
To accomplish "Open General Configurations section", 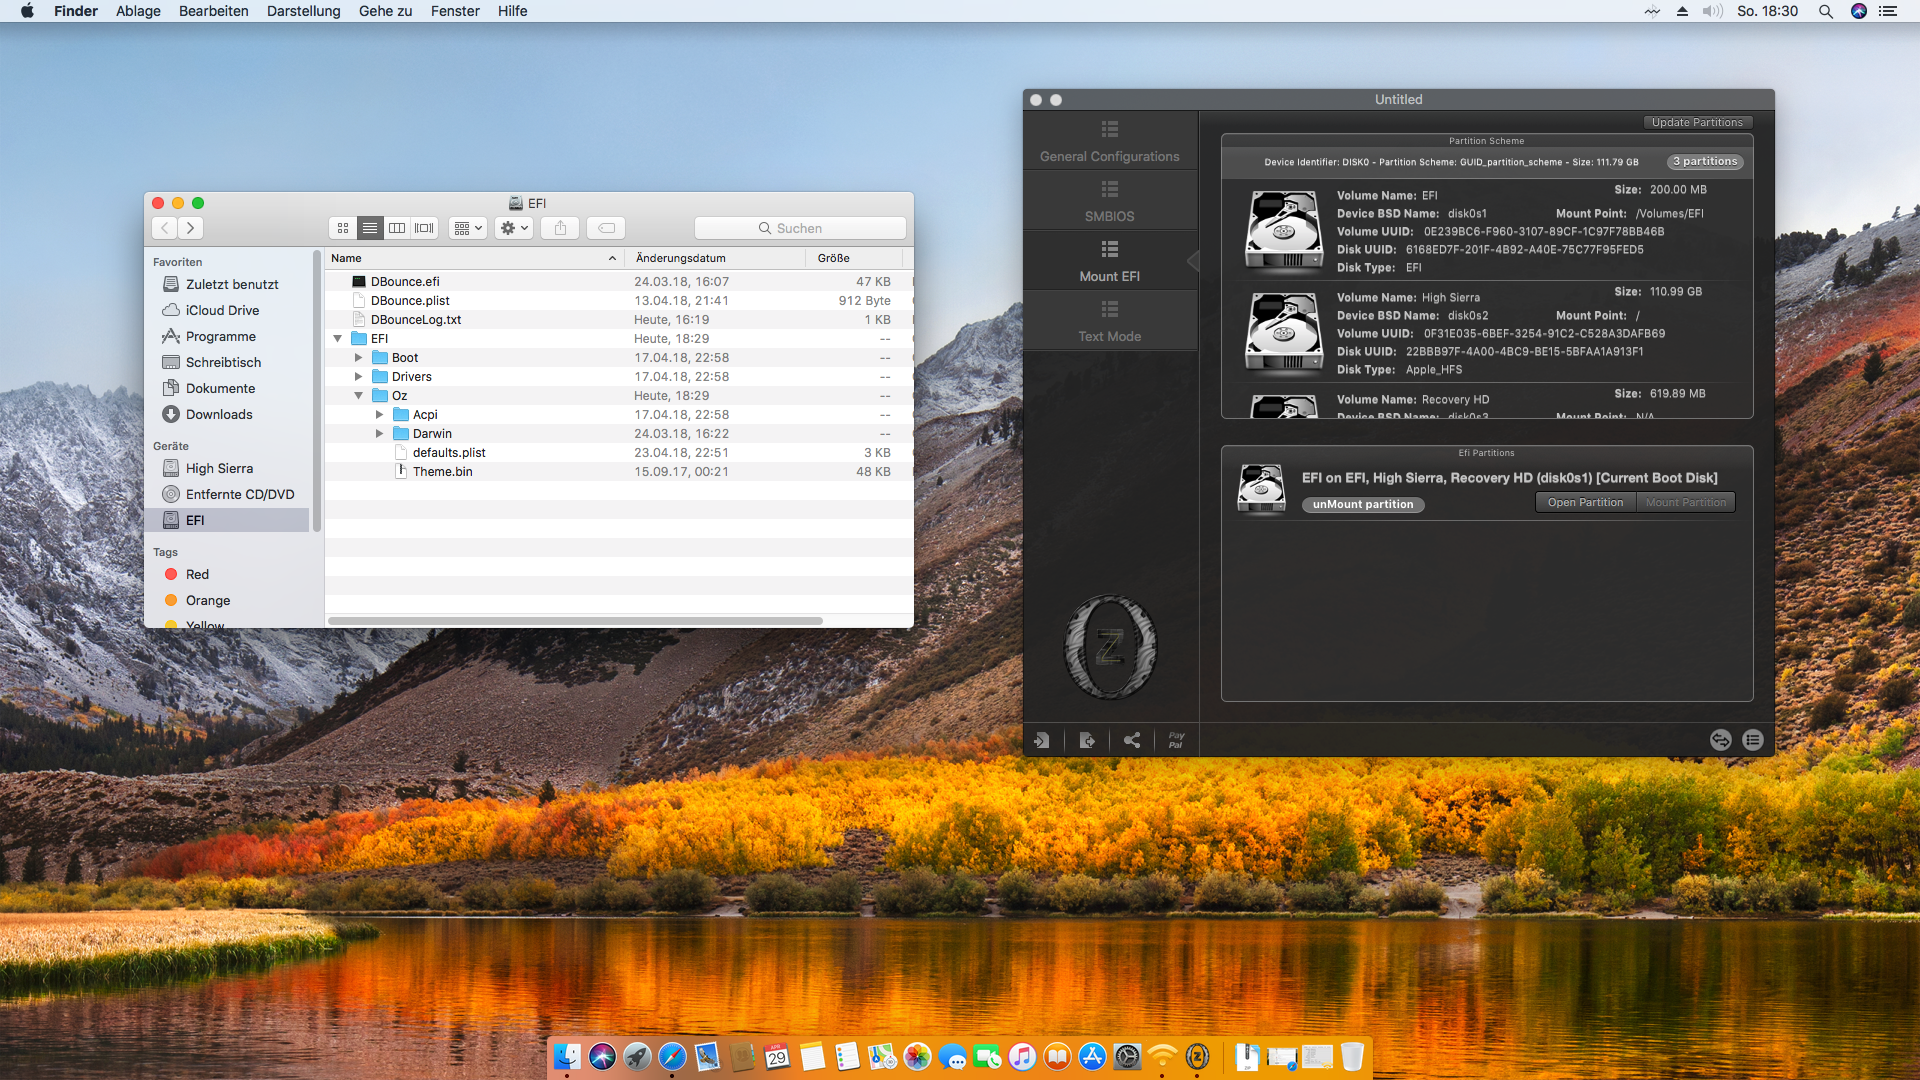I will 1109,141.
